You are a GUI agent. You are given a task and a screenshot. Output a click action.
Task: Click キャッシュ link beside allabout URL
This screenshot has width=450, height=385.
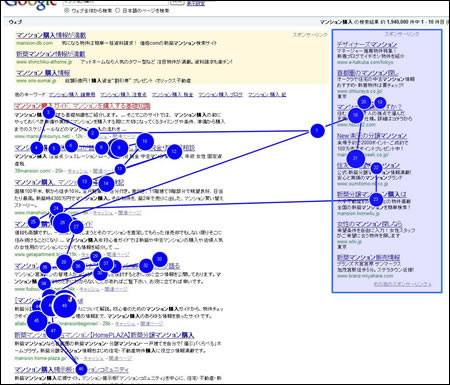(125, 324)
